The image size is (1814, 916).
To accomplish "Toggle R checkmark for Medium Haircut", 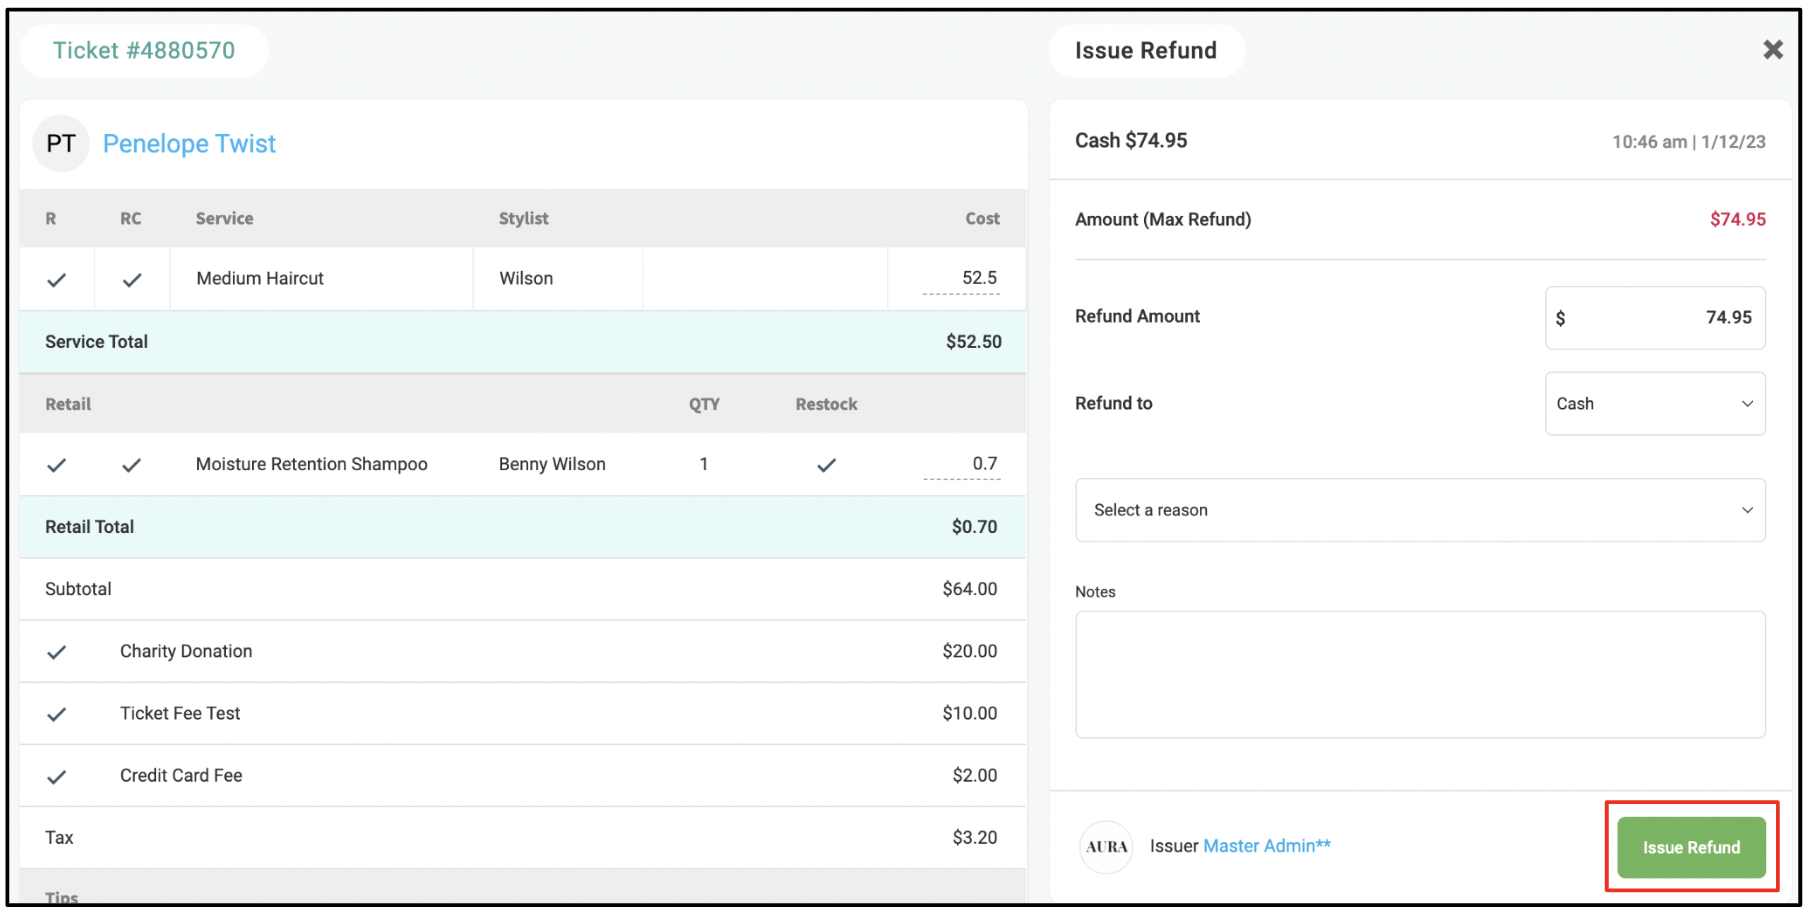I will tap(57, 280).
